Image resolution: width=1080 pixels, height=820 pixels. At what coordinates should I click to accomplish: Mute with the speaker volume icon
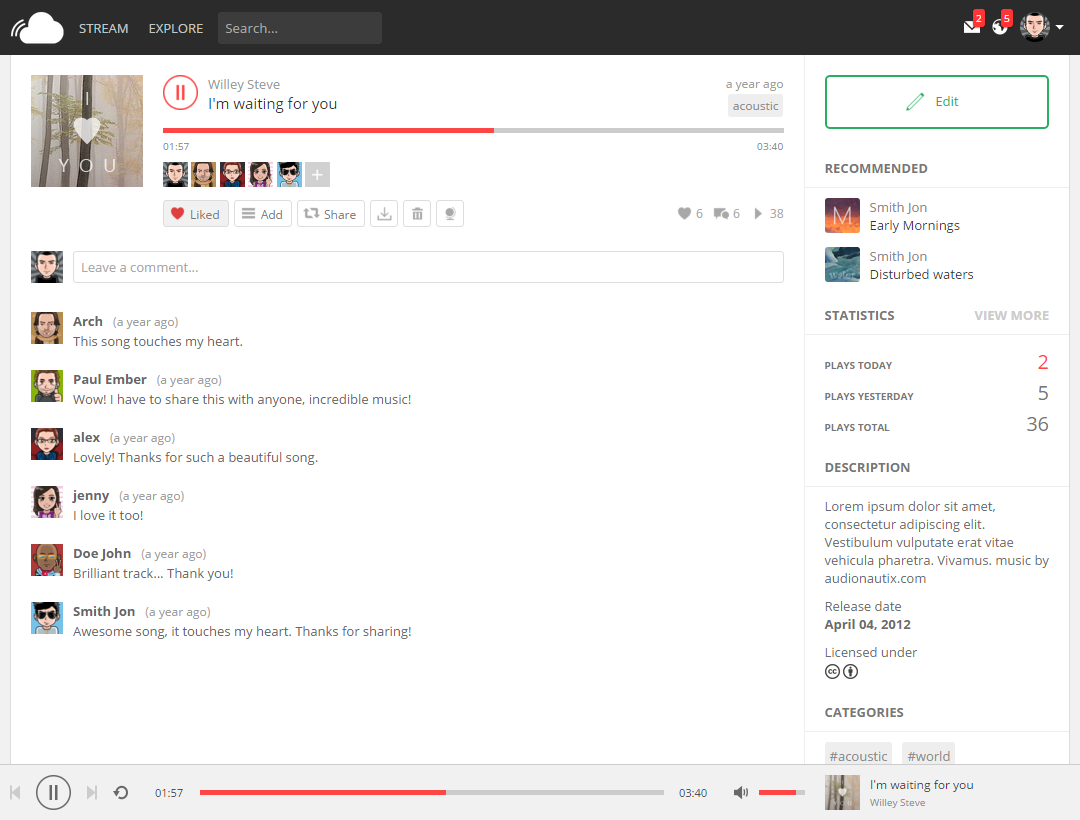(740, 792)
